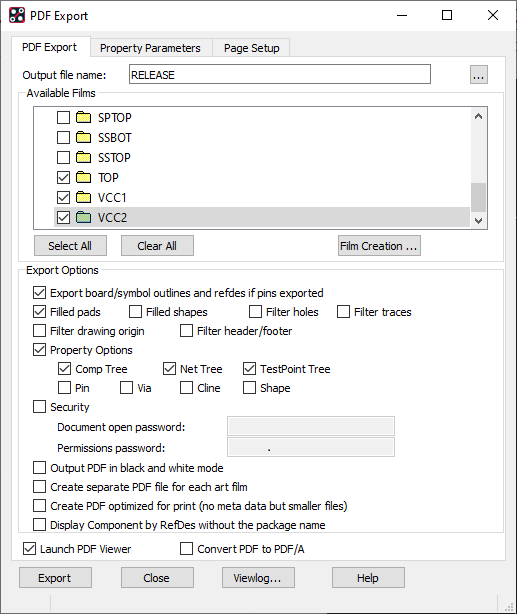This screenshot has height=614, width=517.
Task: Click the films list scrollbar thumb
Action: (x=478, y=197)
